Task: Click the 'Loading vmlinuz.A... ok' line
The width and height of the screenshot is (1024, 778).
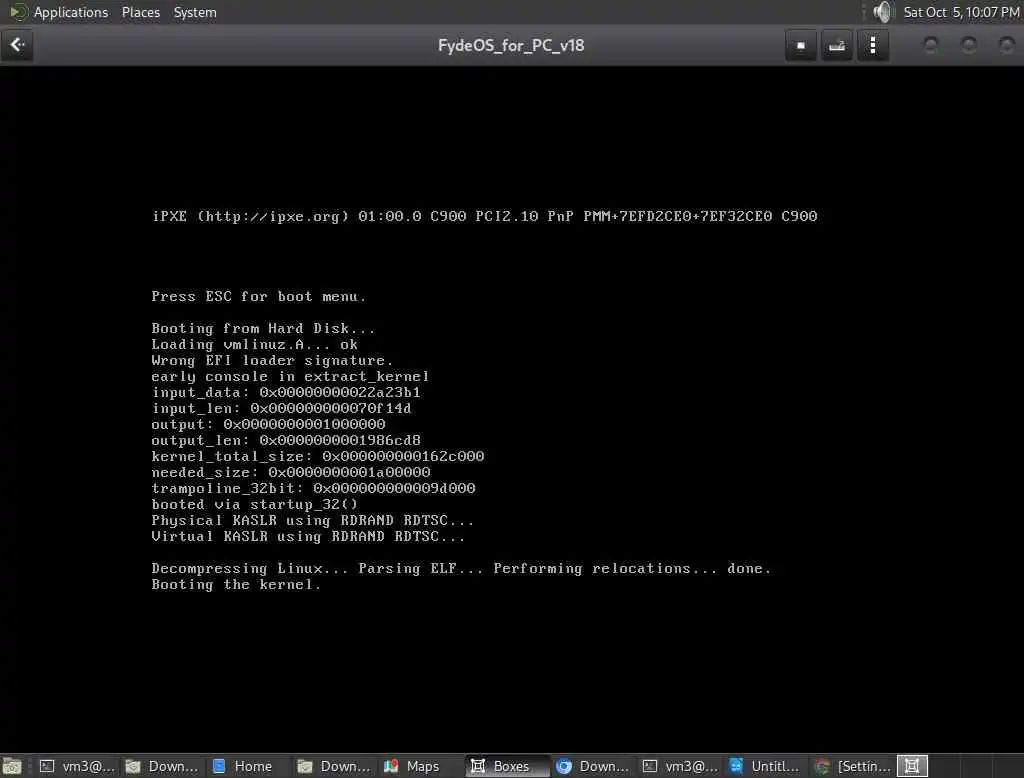Action: tap(255, 344)
